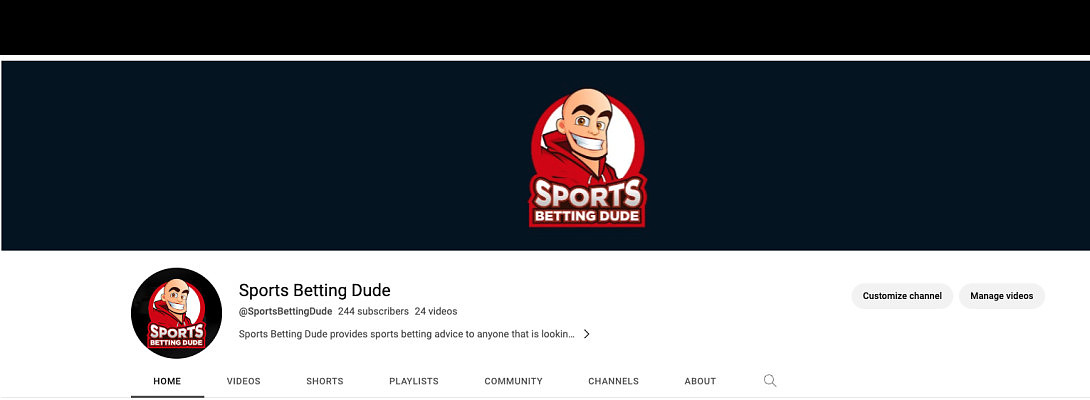Go to the SHORTS tab
The height and width of the screenshot is (400, 1090).
tap(325, 381)
